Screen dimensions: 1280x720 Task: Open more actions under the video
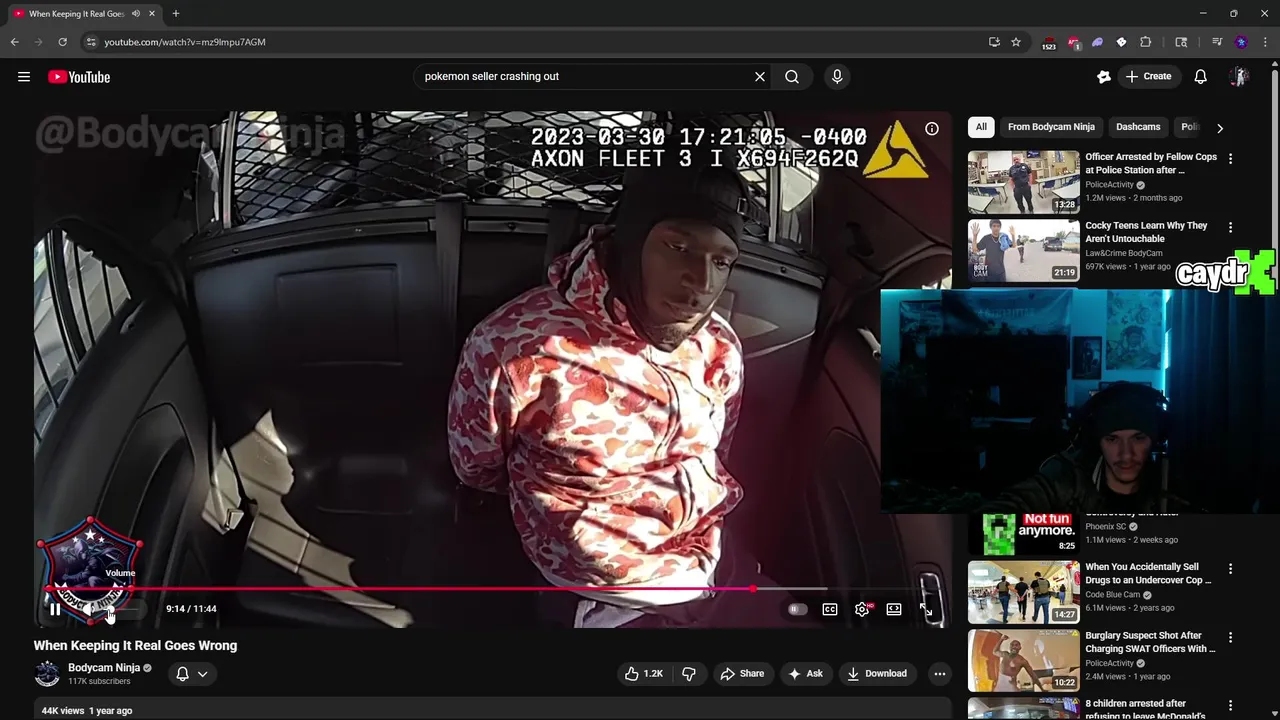(x=939, y=673)
